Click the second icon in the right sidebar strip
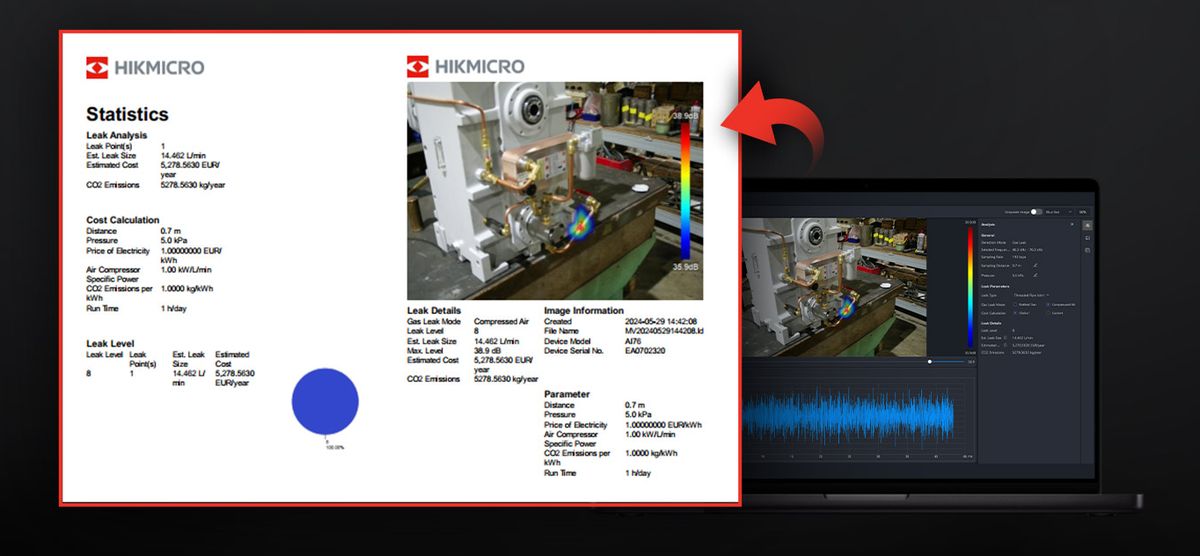Image resolution: width=1200 pixels, height=556 pixels. click(x=1088, y=238)
